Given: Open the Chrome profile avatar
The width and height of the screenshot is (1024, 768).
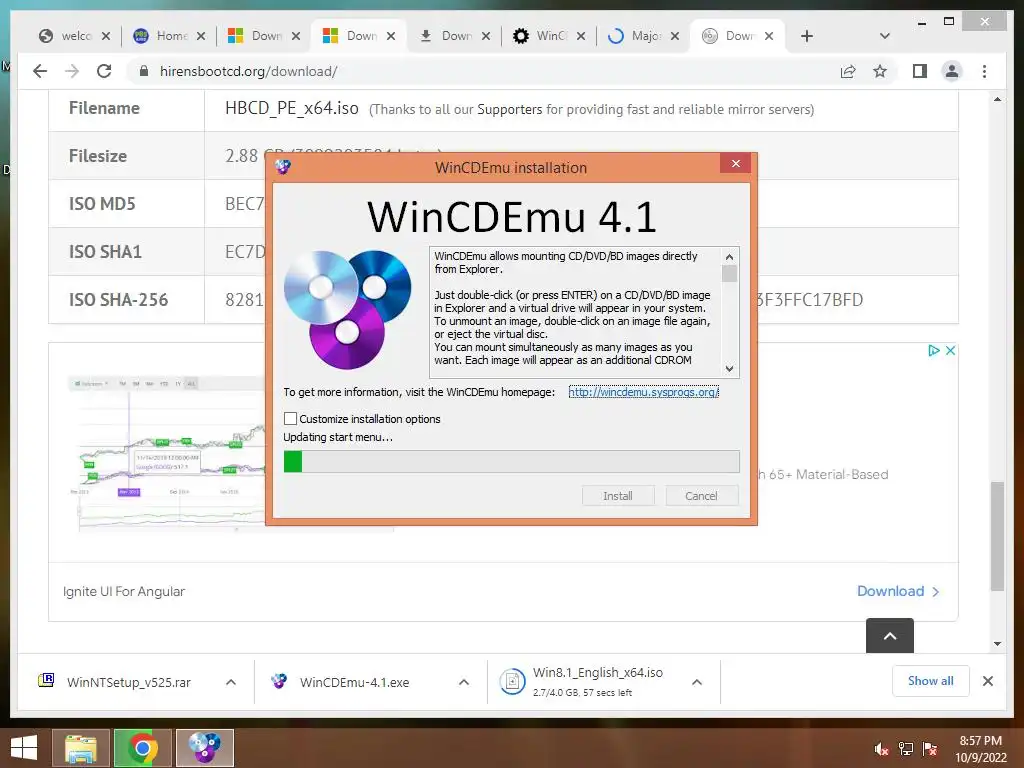Looking at the screenshot, I should (x=952, y=71).
